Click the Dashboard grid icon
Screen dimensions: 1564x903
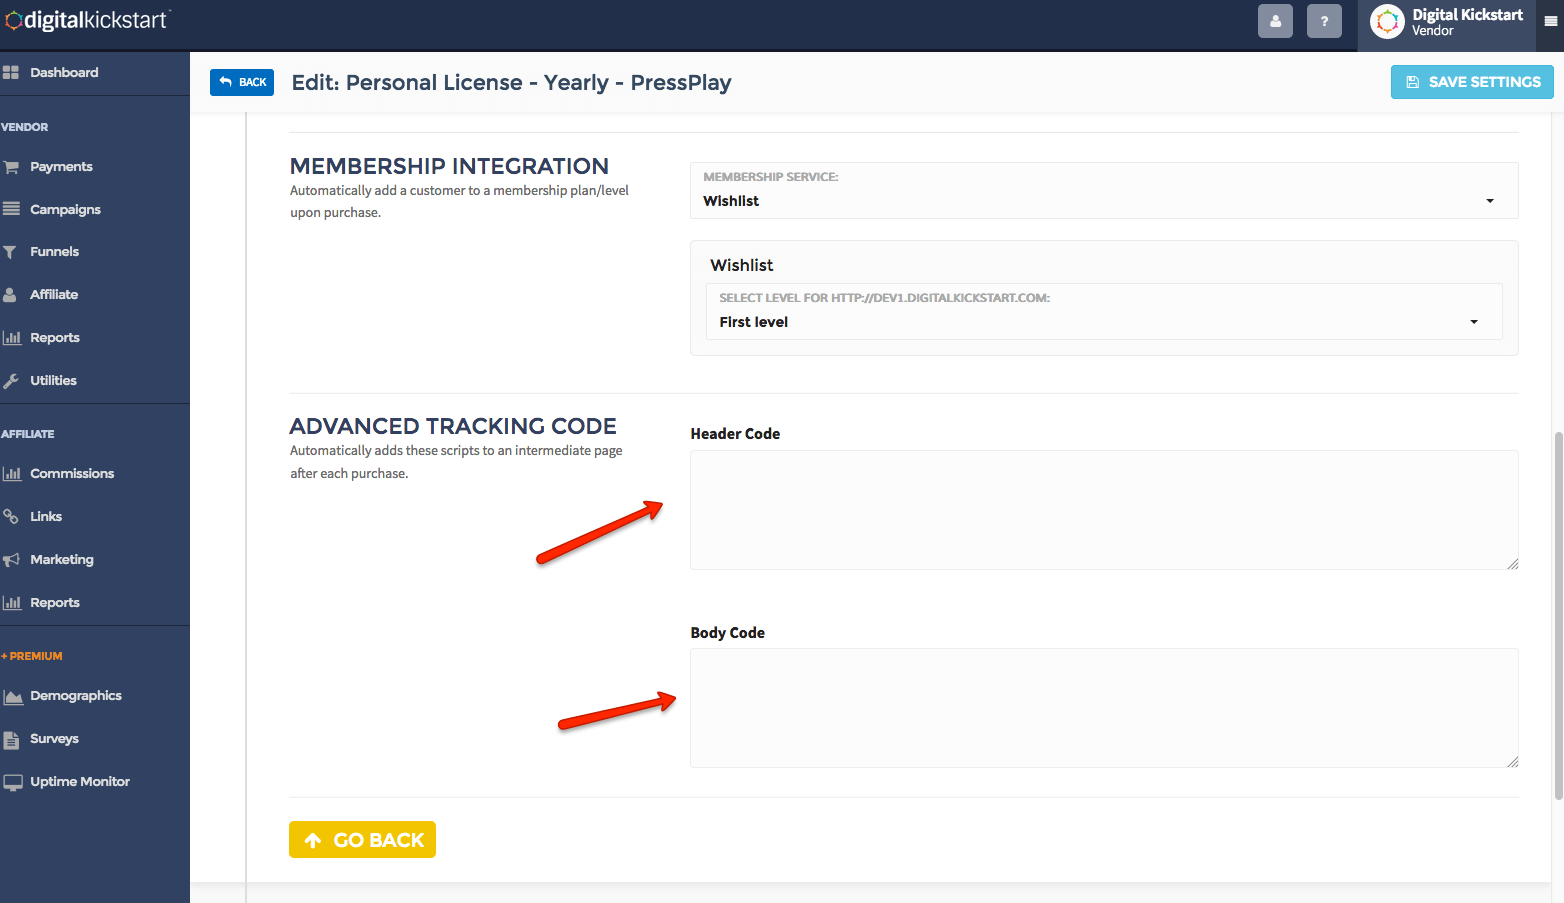pyautogui.click(x=11, y=72)
